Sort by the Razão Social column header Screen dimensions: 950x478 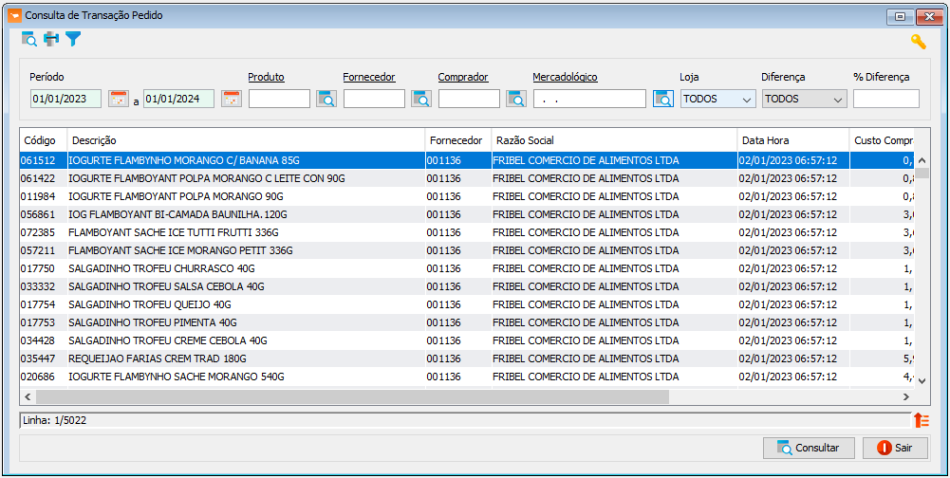point(614,141)
